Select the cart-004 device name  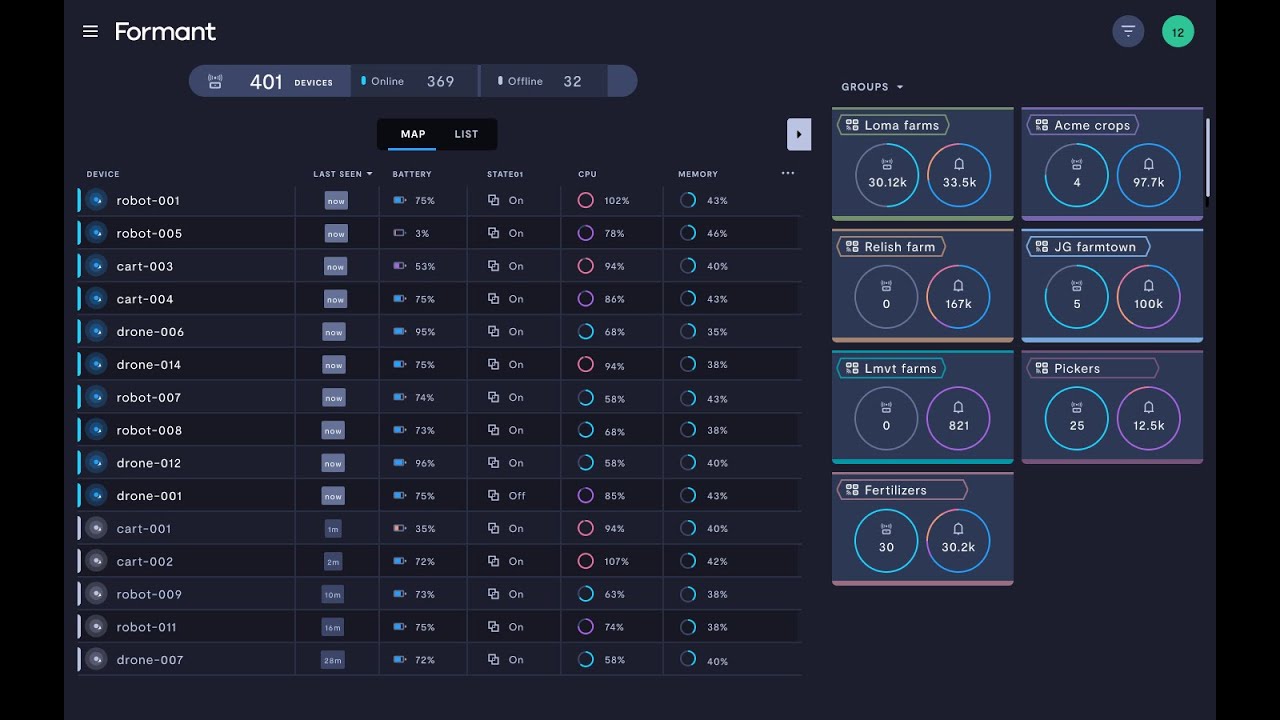click(x=145, y=299)
